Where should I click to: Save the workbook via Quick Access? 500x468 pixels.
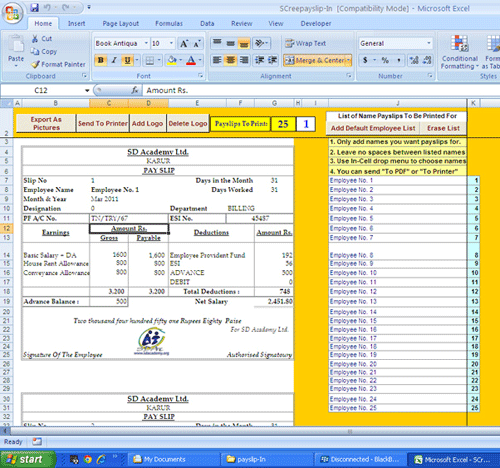click(x=35, y=7)
